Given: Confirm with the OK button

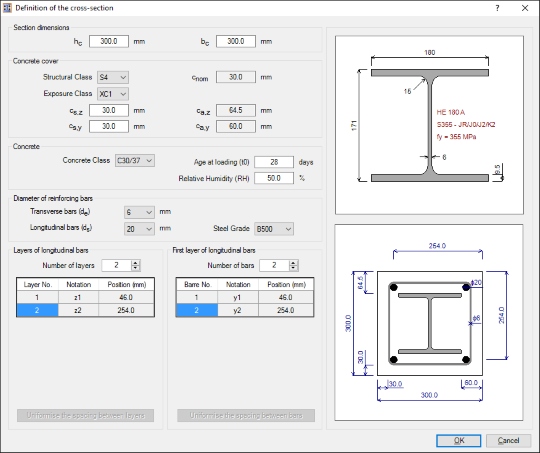Looking at the screenshot, I should click(459, 441).
